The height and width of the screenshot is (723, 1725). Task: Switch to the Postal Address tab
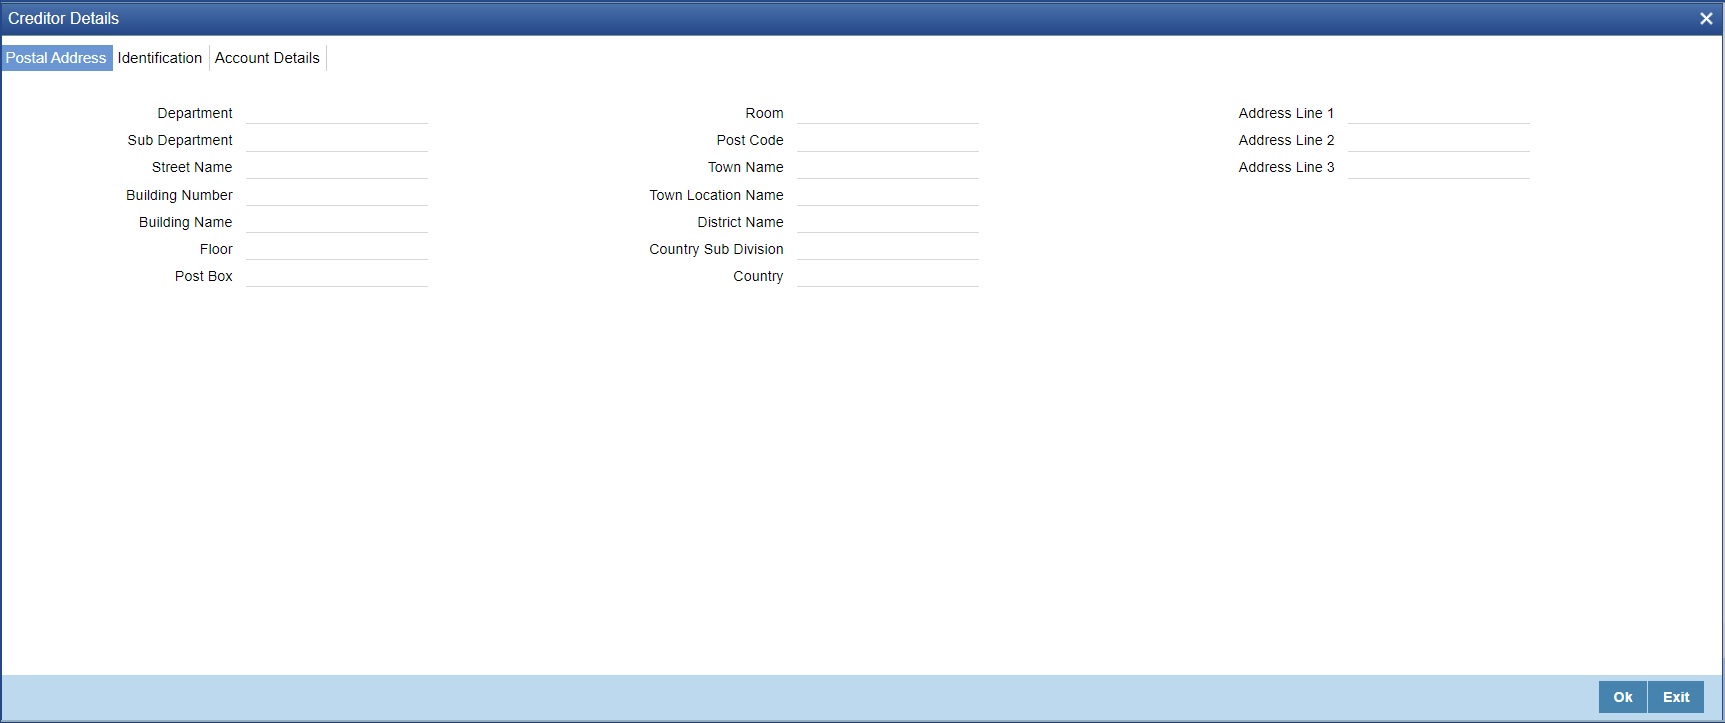pyautogui.click(x=56, y=58)
